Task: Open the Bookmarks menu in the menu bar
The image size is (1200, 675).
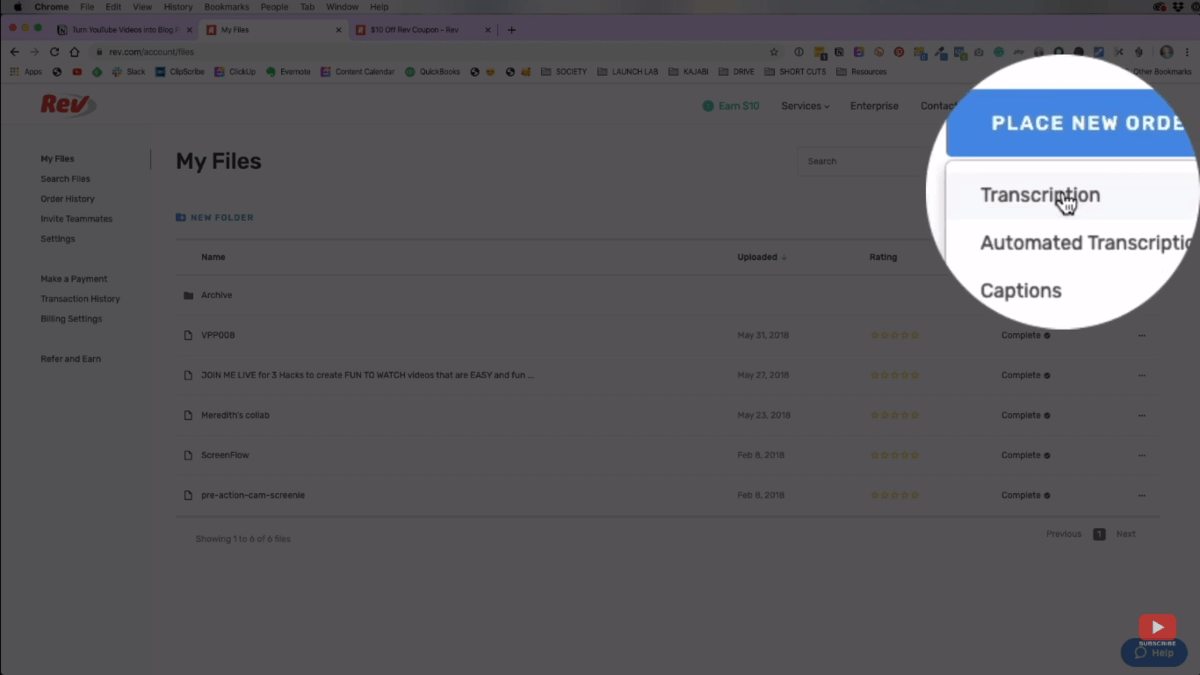Action: pyautogui.click(x=226, y=7)
